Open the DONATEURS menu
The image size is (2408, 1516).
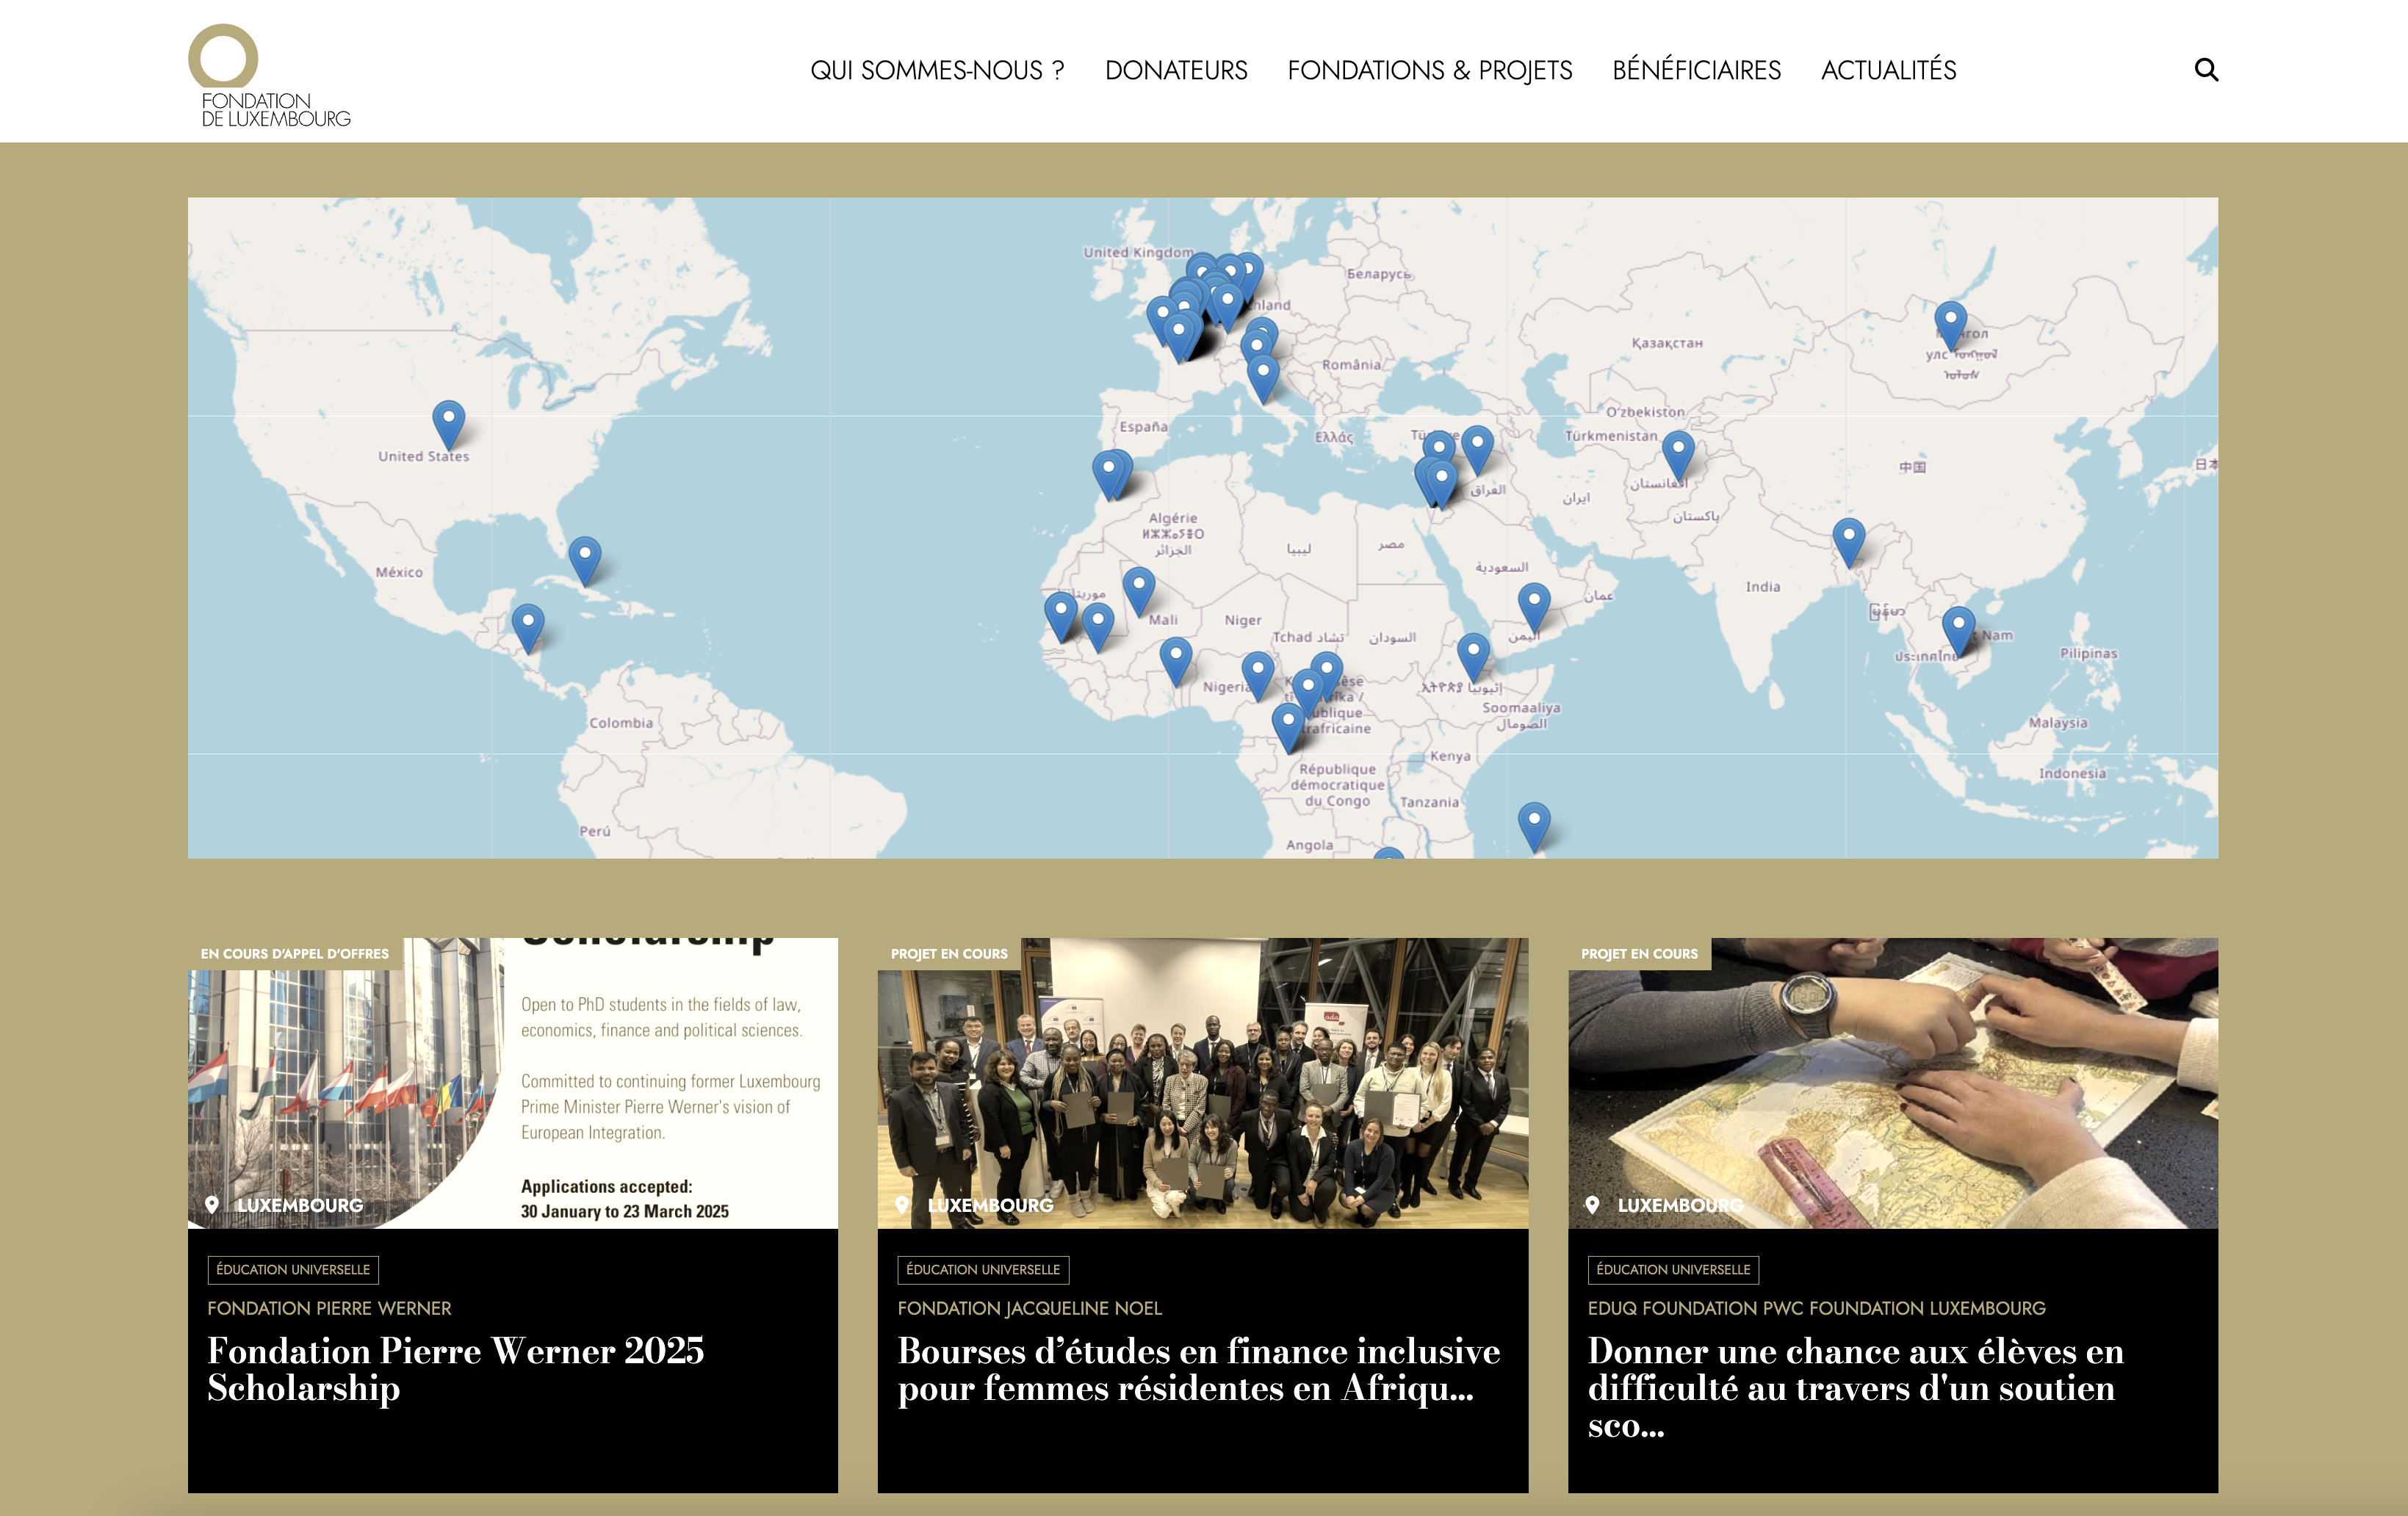click(x=1176, y=70)
